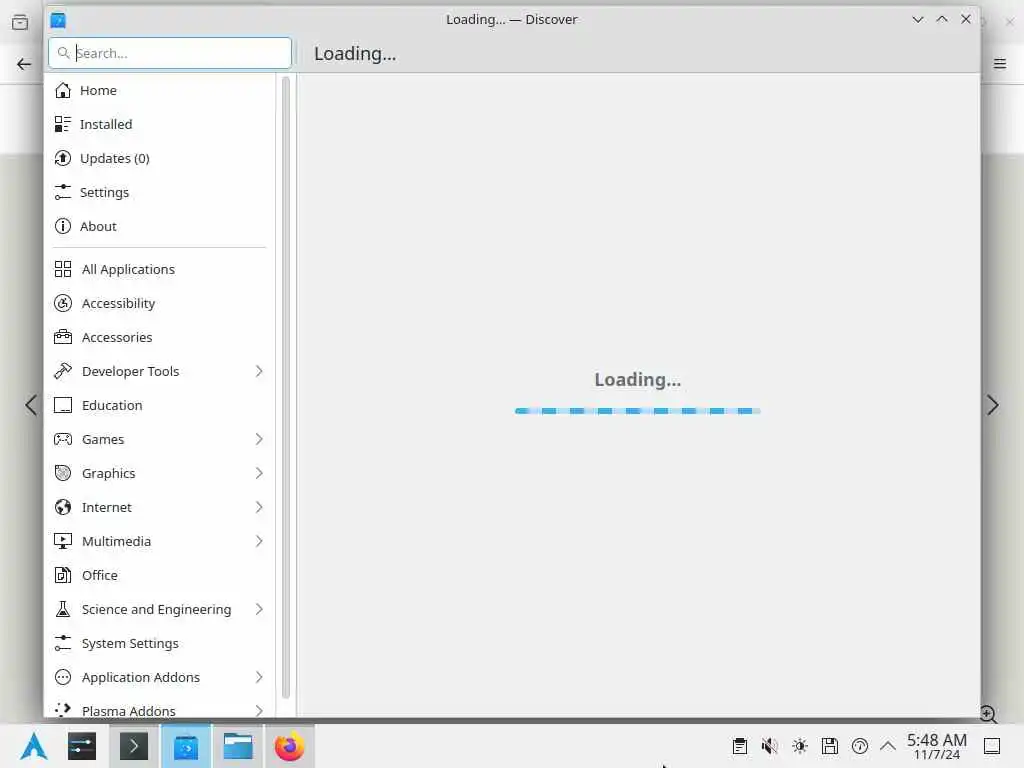Click the Discover app icon in titlebar

click(x=58, y=20)
